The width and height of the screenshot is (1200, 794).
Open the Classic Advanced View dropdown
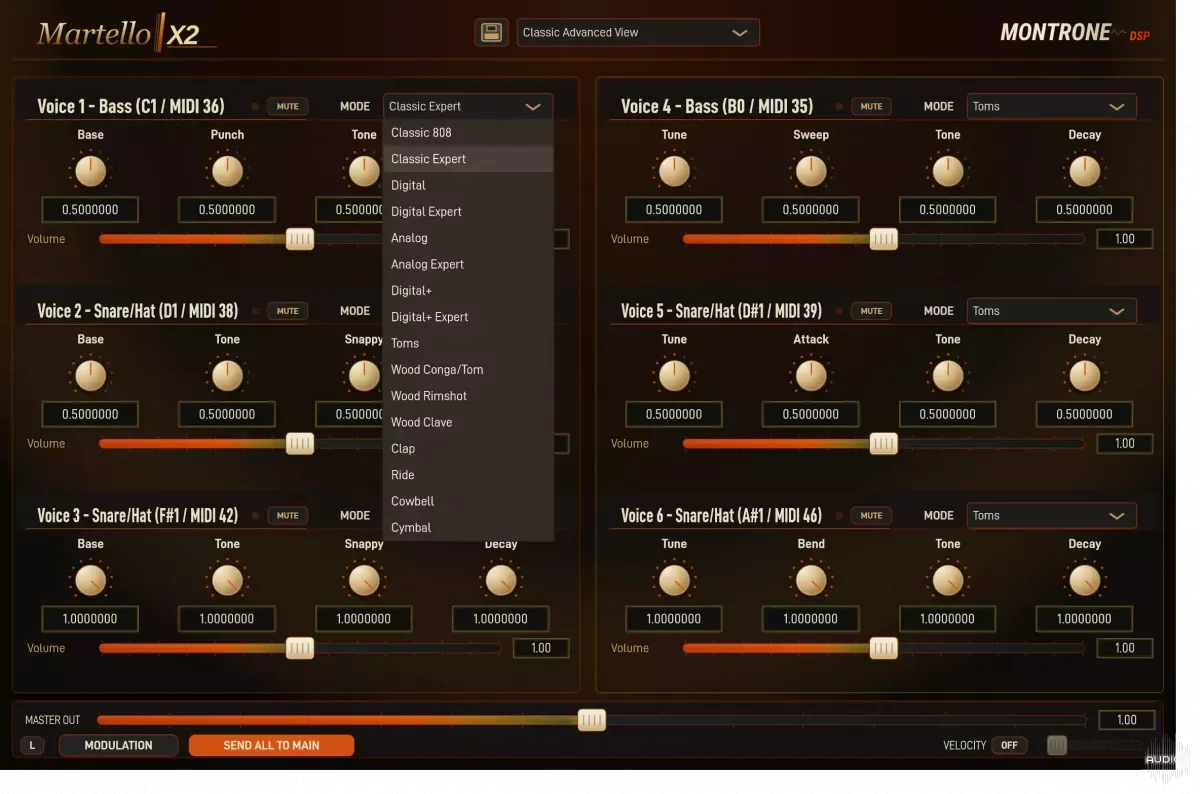tap(638, 32)
